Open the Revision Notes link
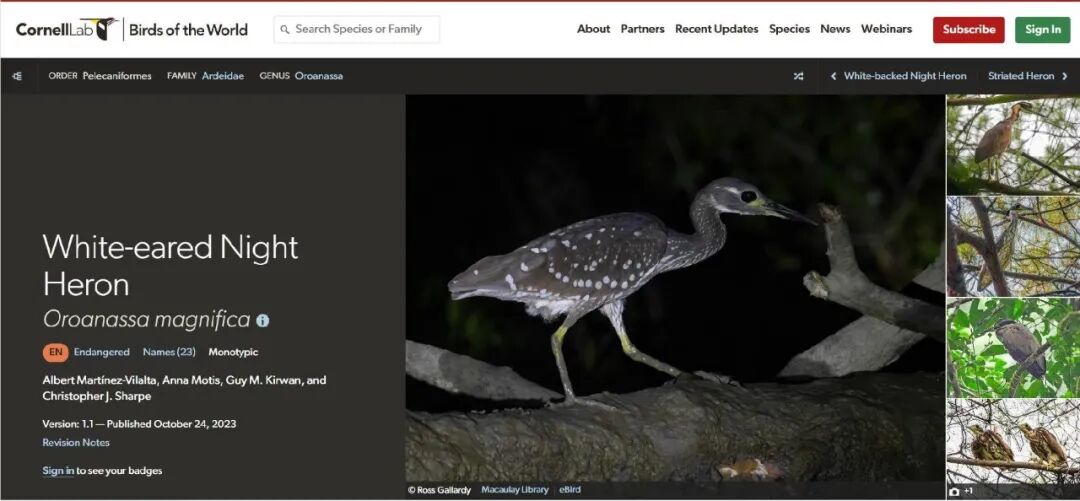 (x=76, y=442)
